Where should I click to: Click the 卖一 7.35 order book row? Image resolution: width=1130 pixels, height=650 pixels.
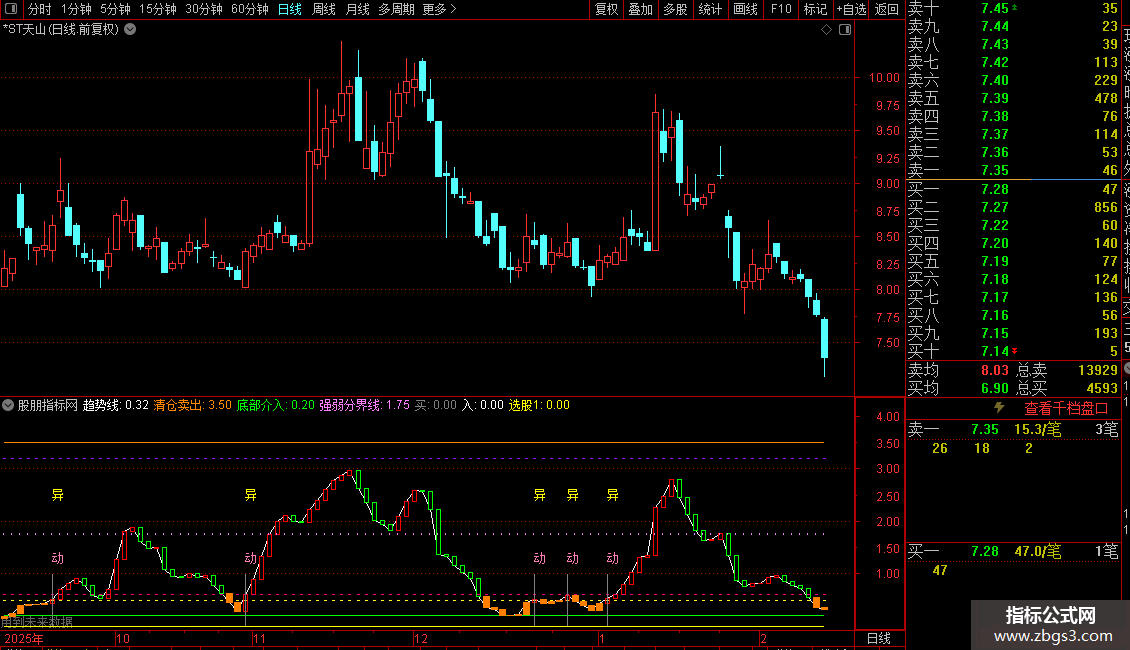(1013, 170)
